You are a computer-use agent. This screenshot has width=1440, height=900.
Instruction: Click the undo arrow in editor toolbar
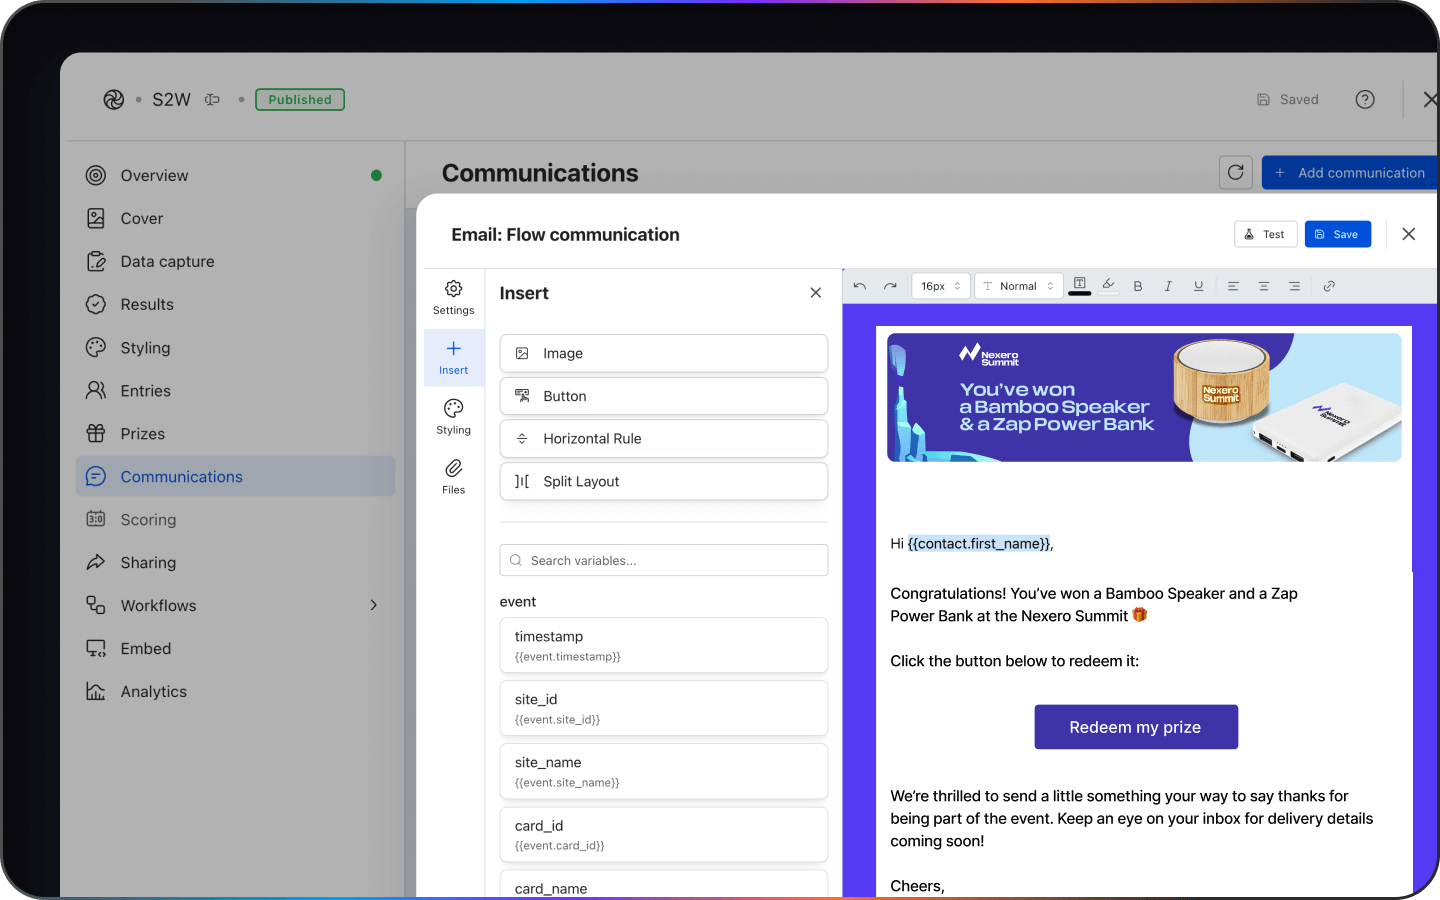pyautogui.click(x=860, y=286)
